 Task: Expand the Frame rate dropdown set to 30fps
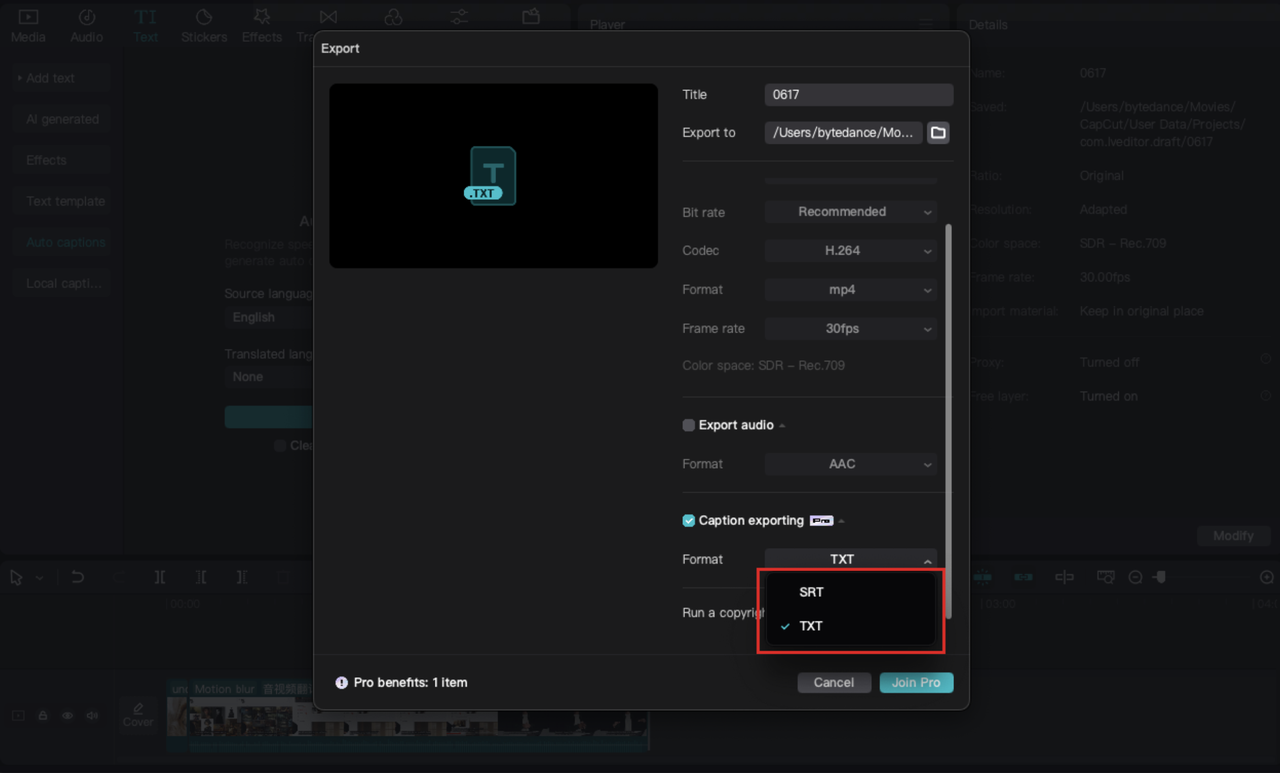(851, 328)
